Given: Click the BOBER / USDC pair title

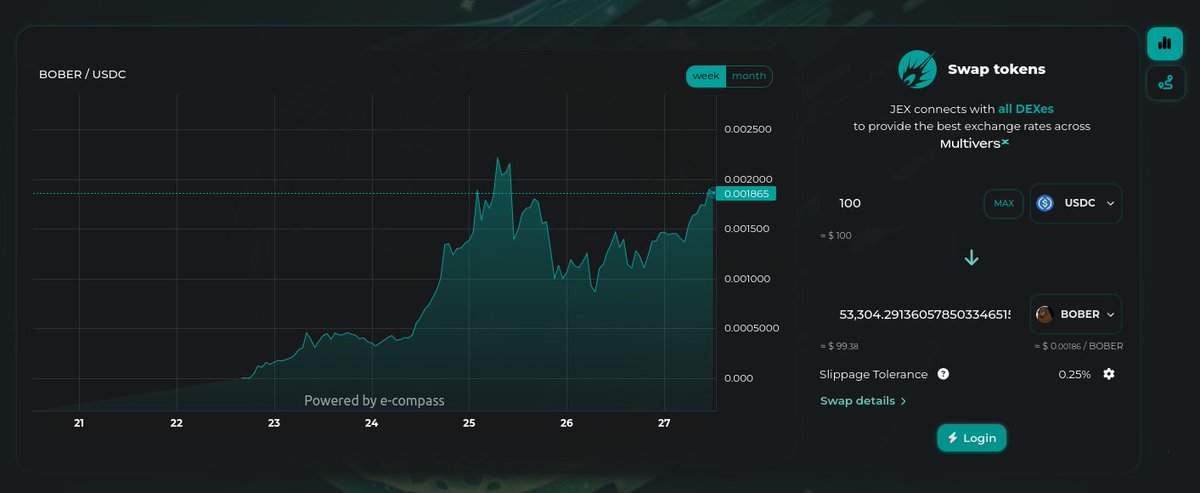Looking at the screenshot, I should pyautogui.click(x=82, y=75).
